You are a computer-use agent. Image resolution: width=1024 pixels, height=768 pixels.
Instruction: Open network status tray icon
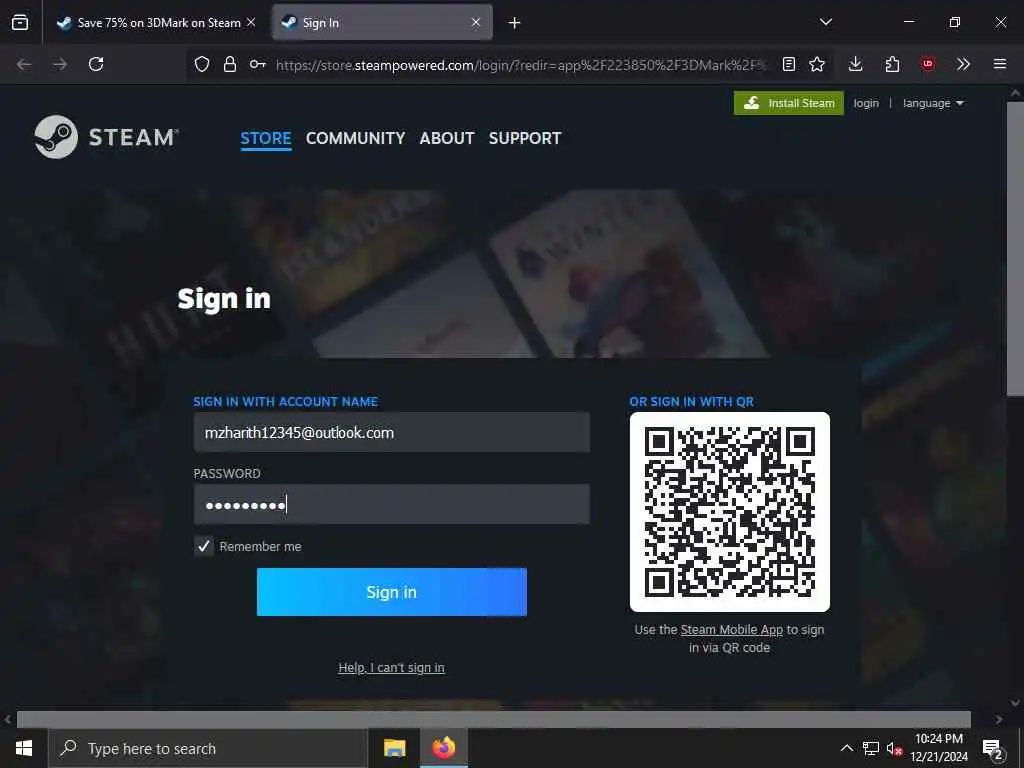(871, 748)
